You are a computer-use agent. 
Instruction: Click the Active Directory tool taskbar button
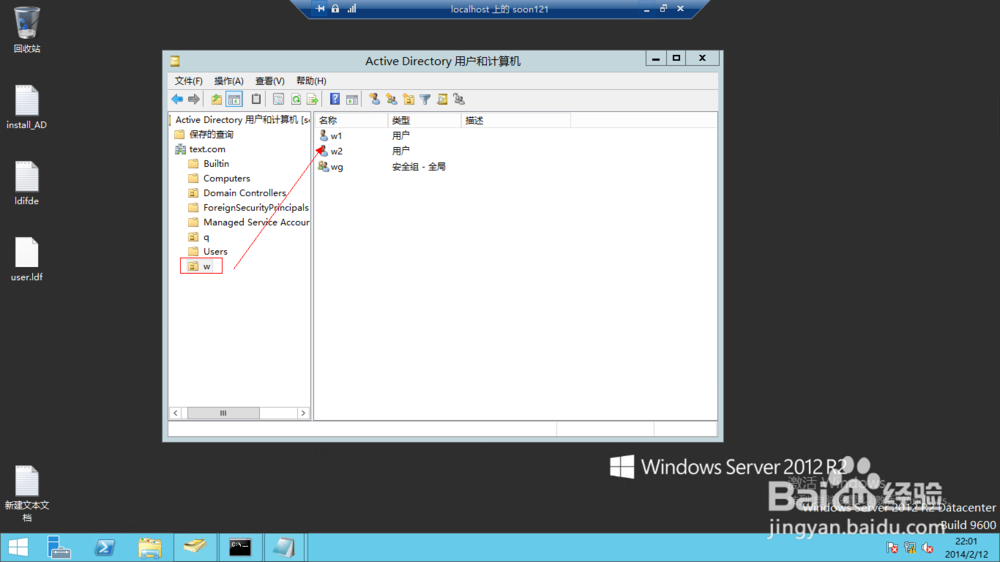(195, 547)
